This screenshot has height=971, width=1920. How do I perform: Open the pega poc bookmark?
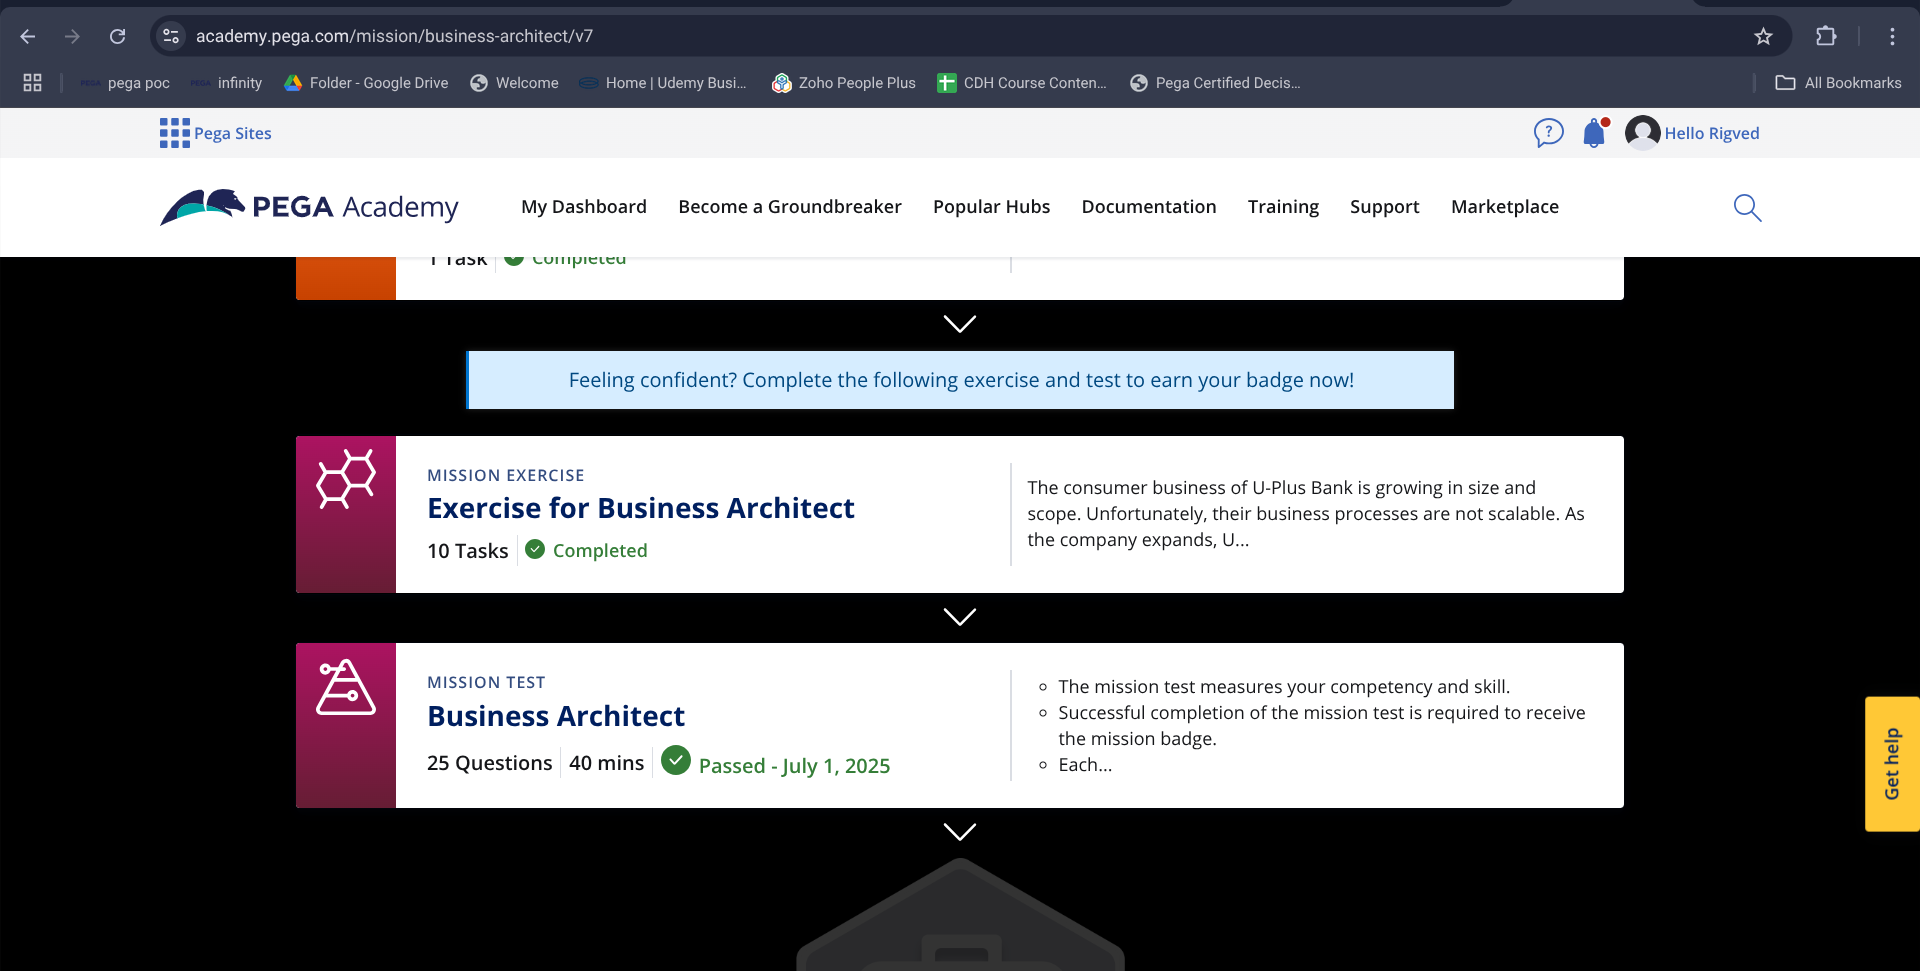pyautogui.click(x=125, y=83)
